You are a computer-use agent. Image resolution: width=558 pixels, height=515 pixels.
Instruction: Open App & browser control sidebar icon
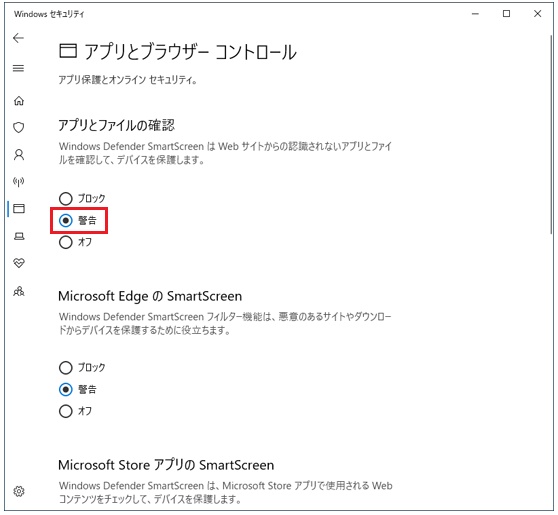tap(19, 209)
